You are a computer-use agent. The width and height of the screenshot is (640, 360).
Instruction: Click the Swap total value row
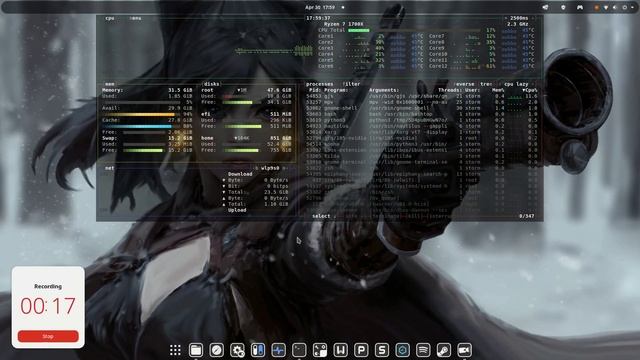pos(147,138)
